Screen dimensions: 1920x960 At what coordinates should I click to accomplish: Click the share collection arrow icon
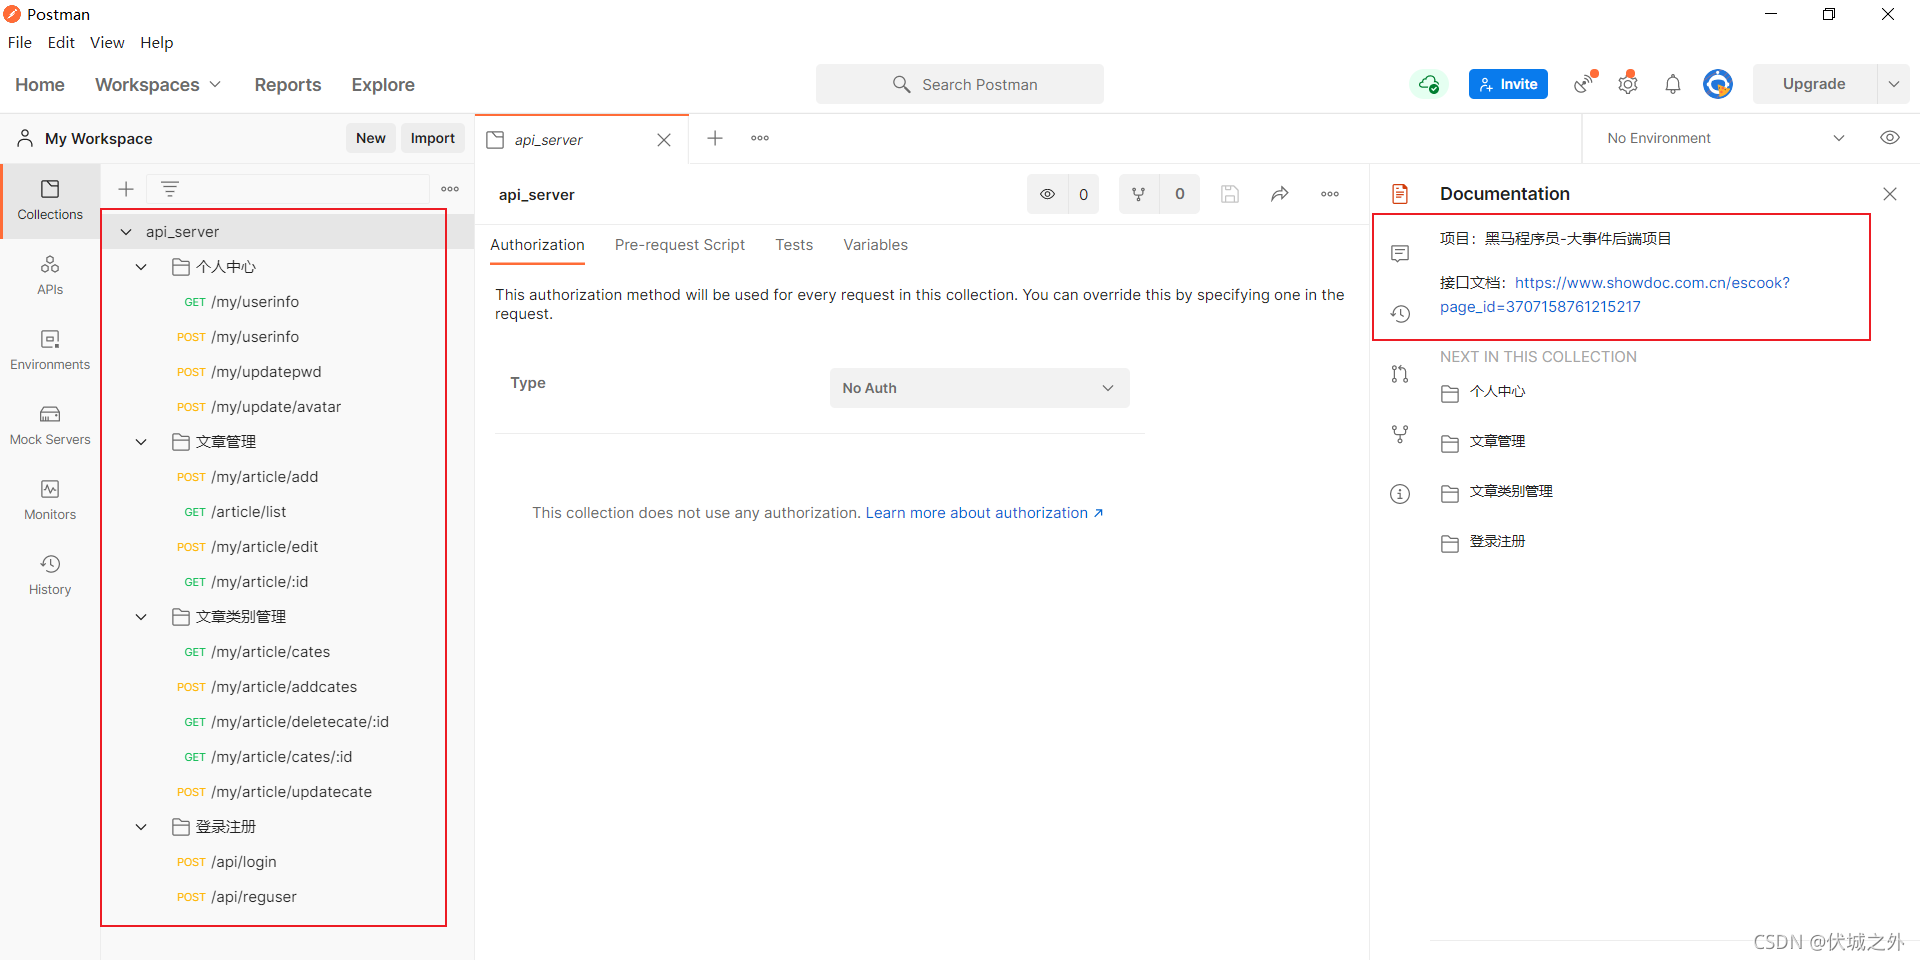[x=1280, y=194]
